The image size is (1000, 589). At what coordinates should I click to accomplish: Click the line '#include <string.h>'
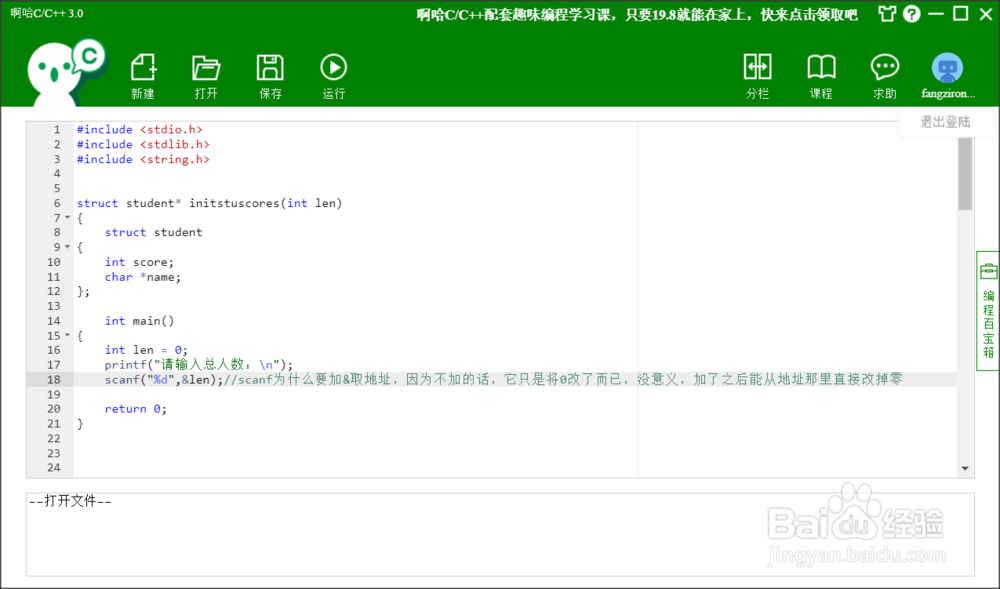pyautogui.click(x=143, y=159)
